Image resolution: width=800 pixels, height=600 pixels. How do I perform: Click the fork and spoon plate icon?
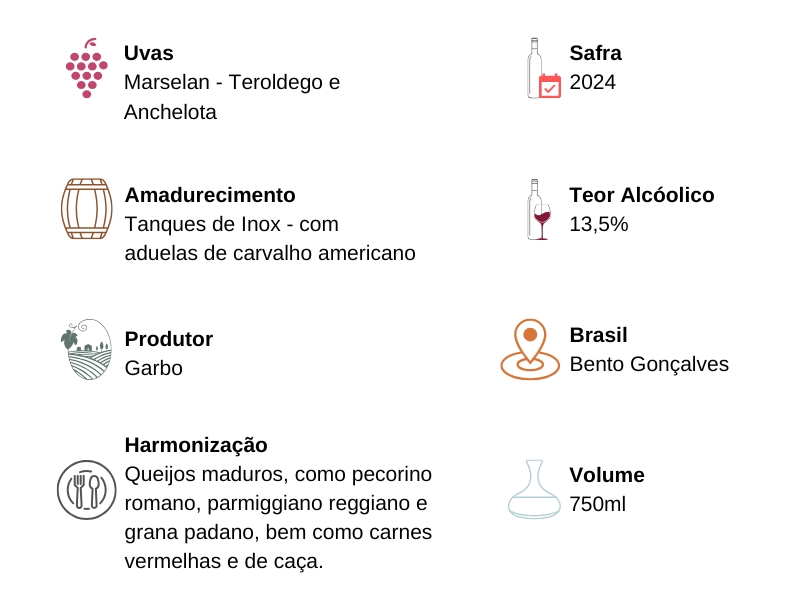86,489
